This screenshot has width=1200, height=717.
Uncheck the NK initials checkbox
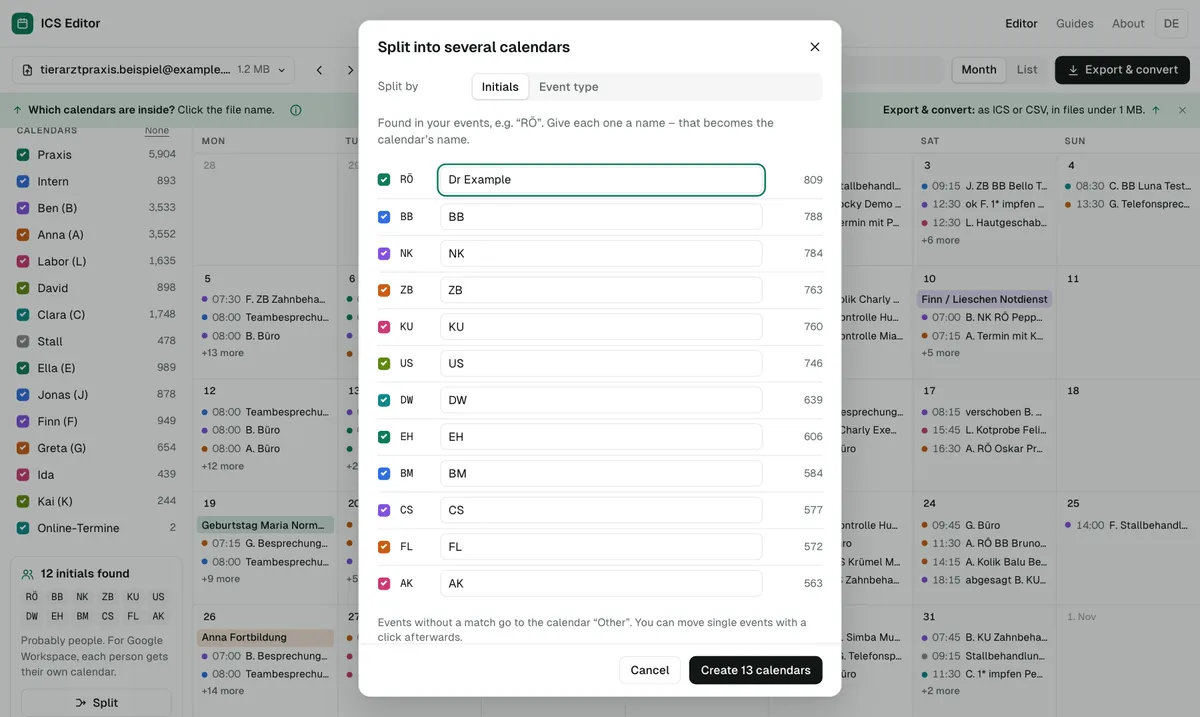(384, 254)
